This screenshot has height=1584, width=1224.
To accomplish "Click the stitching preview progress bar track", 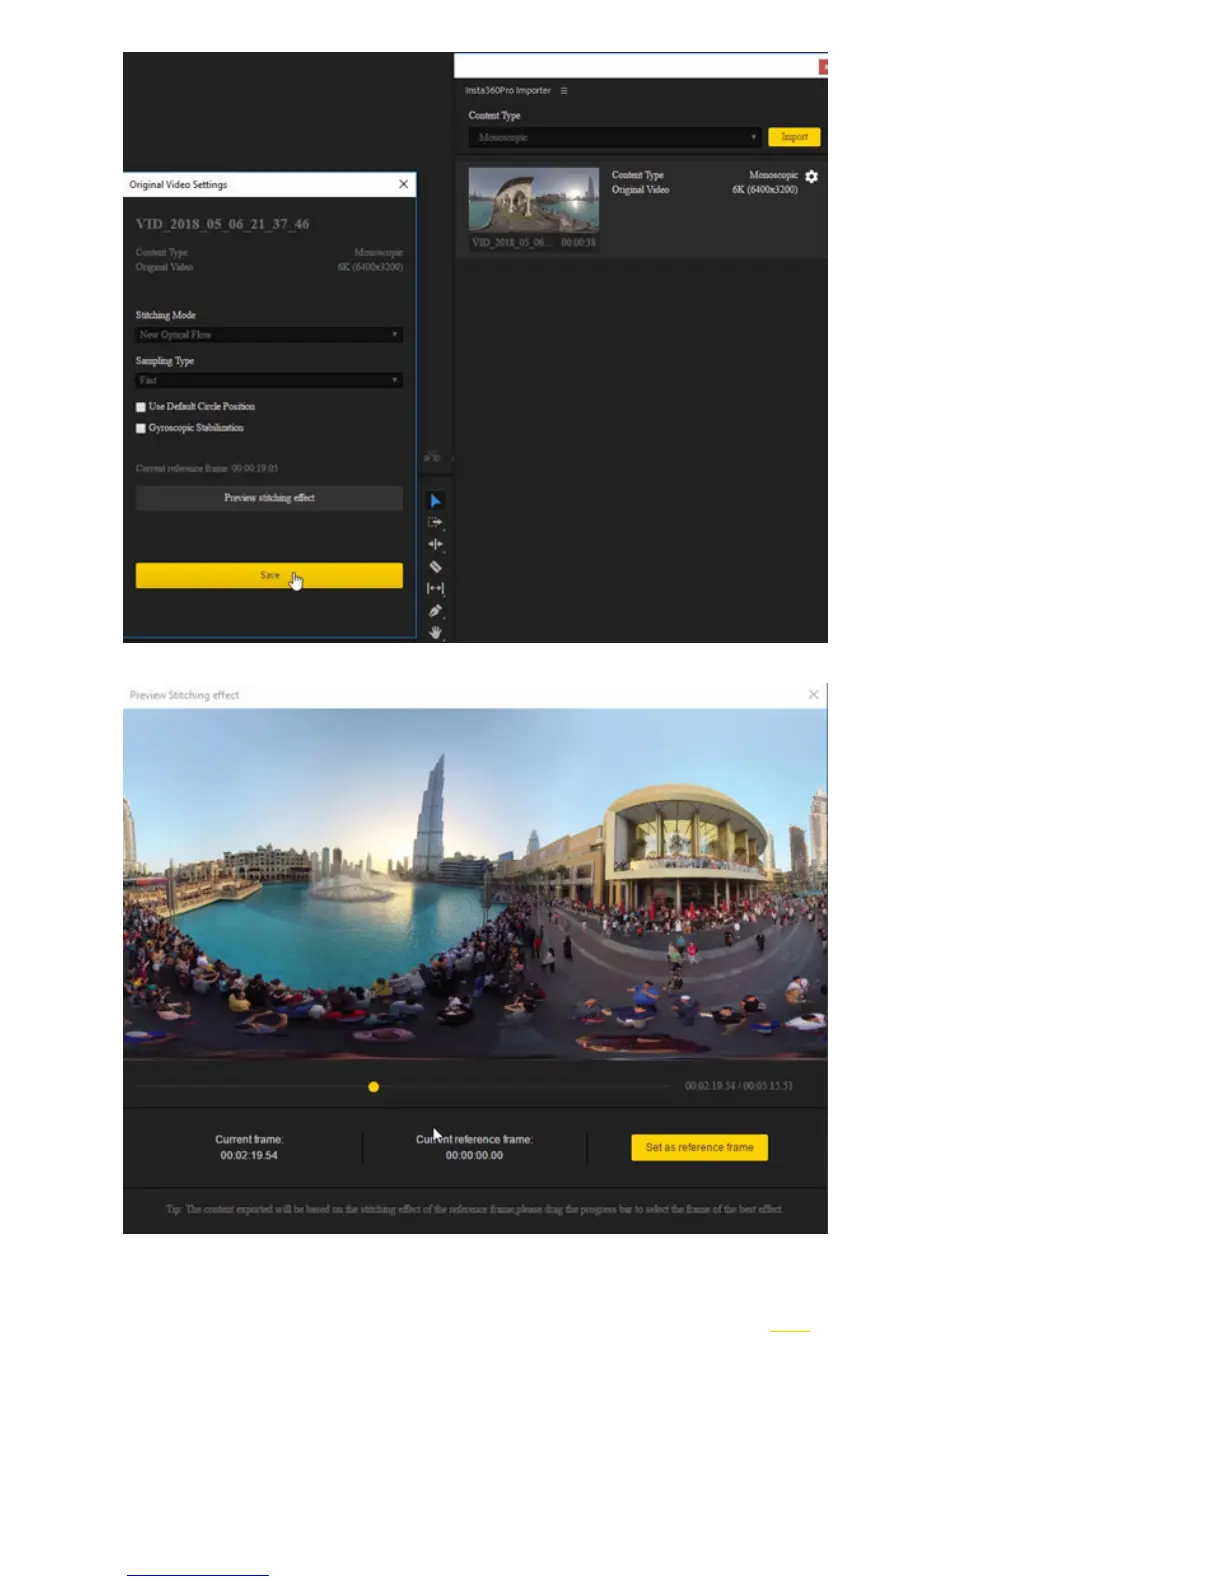I will coord(404,1086).
